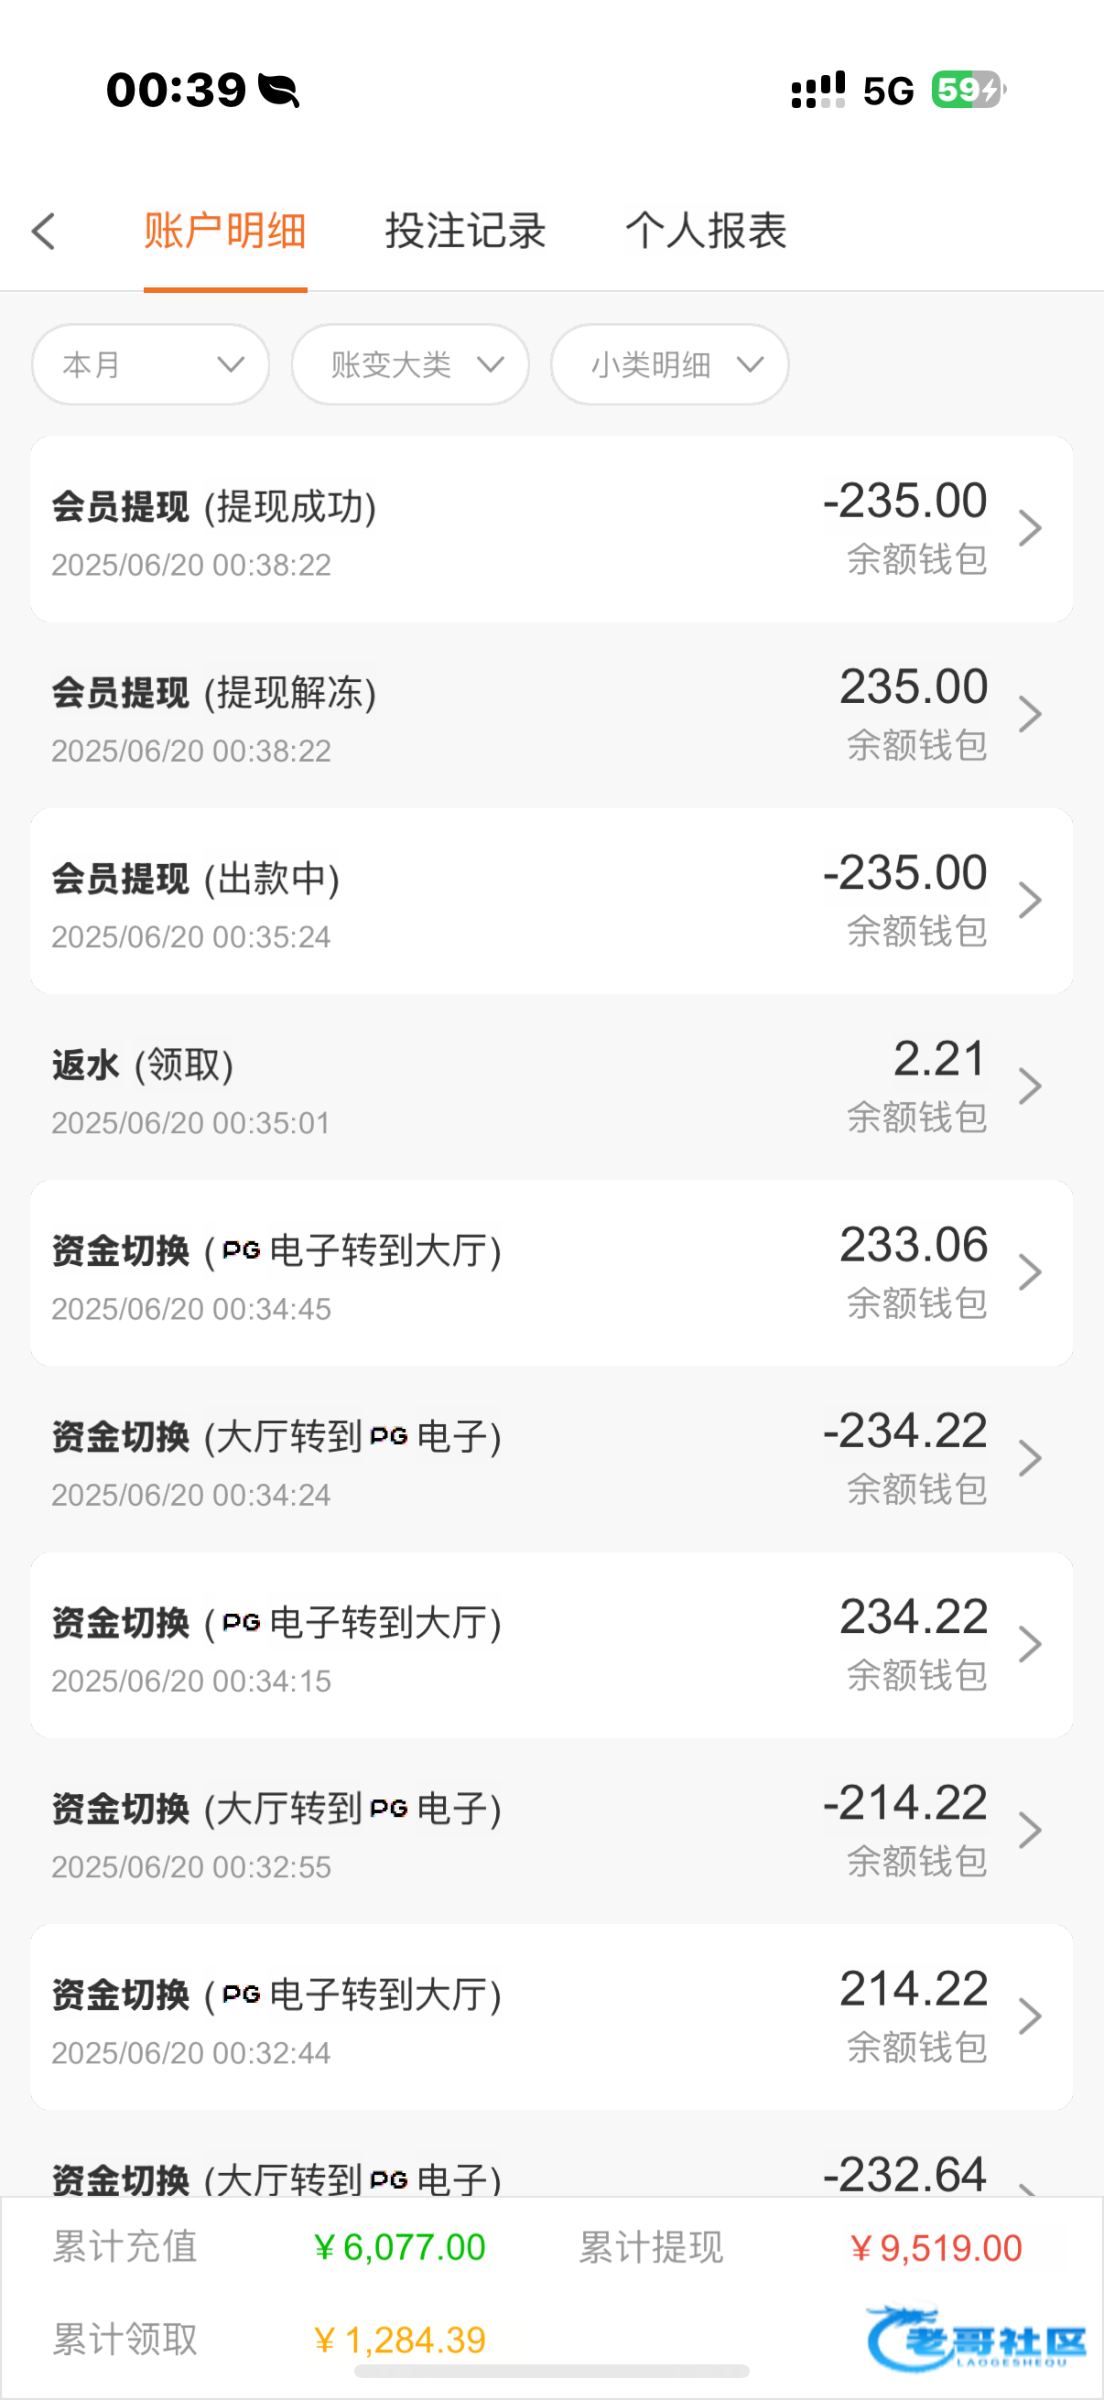Open the 账变大类 category dropdown
The width and height of the screenshot is (1104, 2400).
tap(410, 365)
